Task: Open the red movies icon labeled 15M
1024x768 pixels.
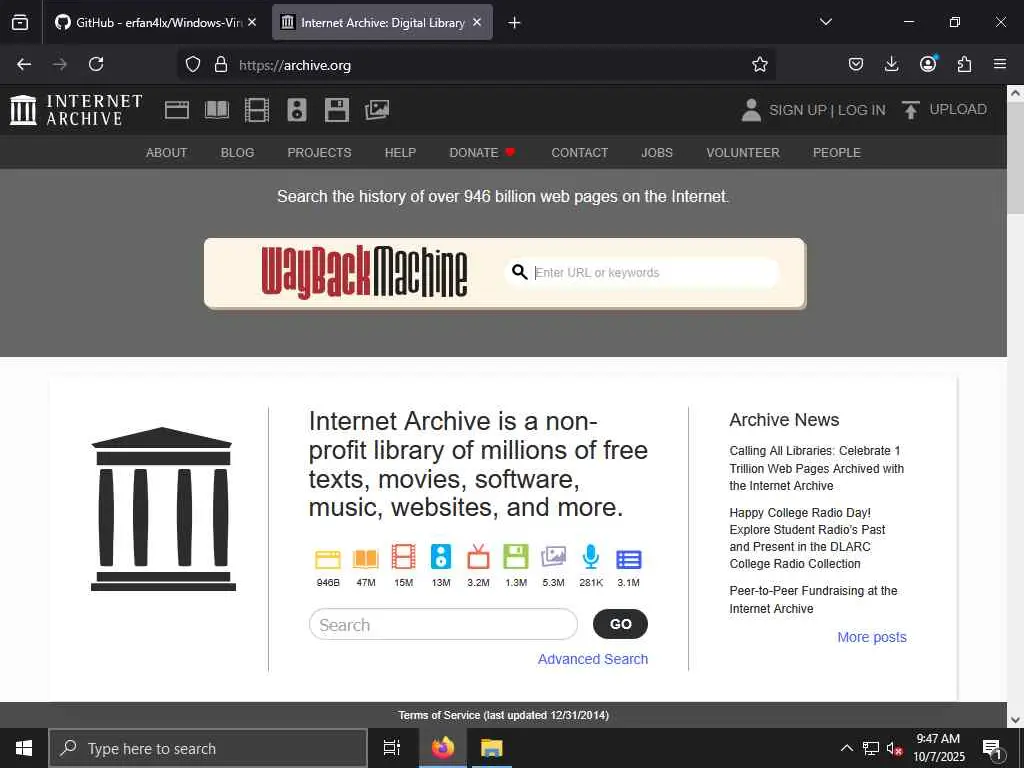Action: [404, 557]
